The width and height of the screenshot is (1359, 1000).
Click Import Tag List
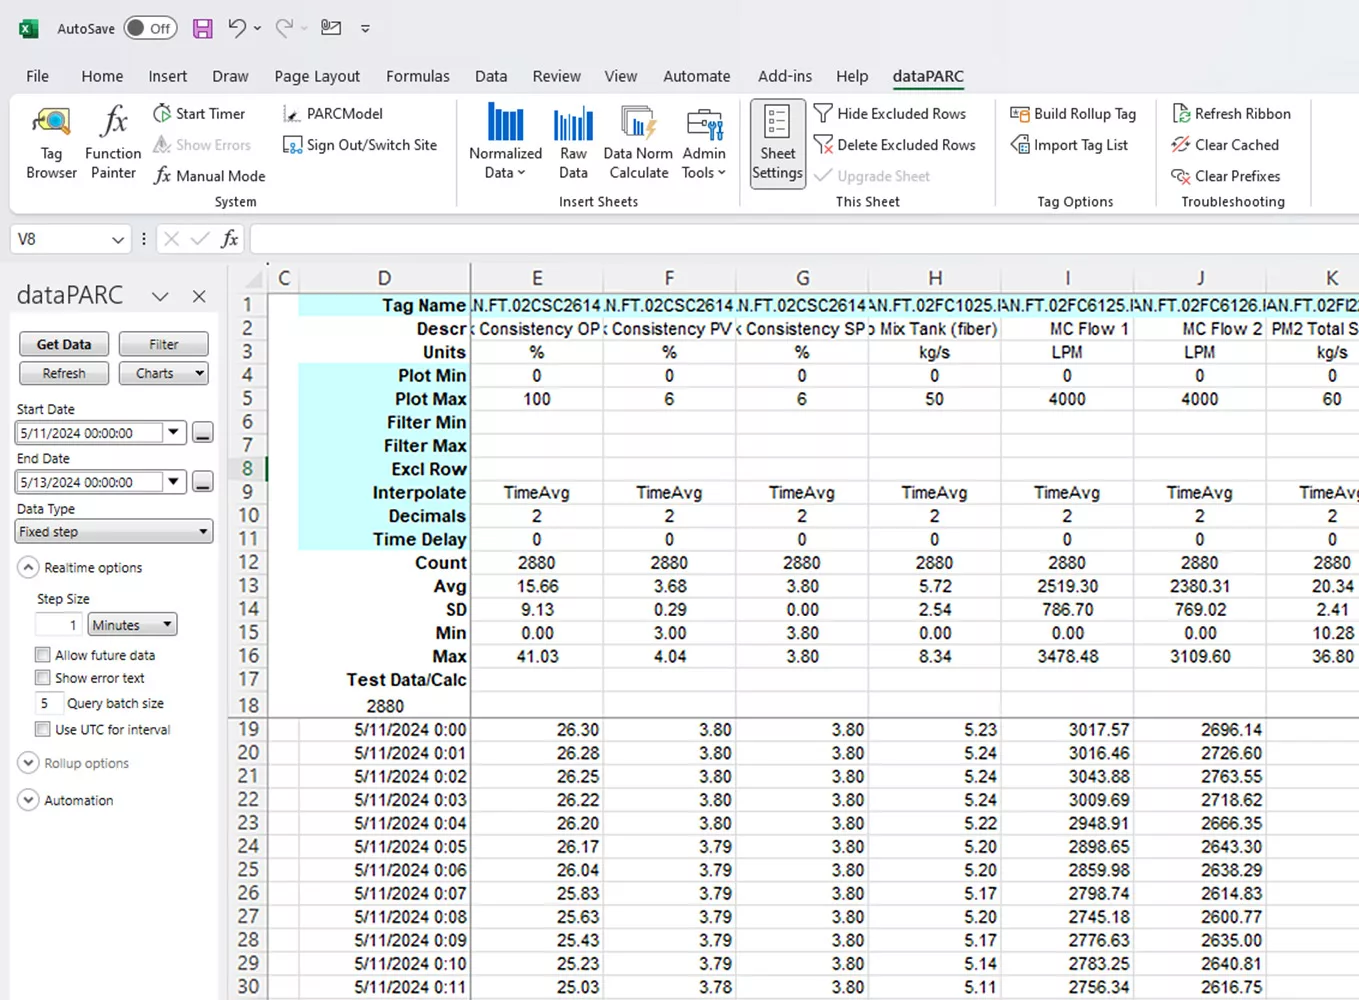click(x=1069, y=145)
